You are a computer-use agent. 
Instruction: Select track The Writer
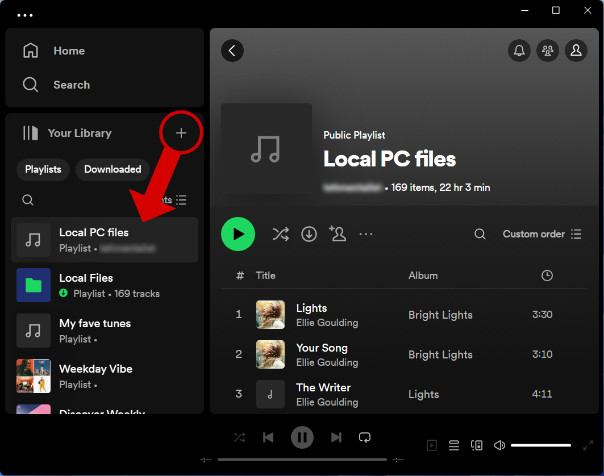point(404,394)
